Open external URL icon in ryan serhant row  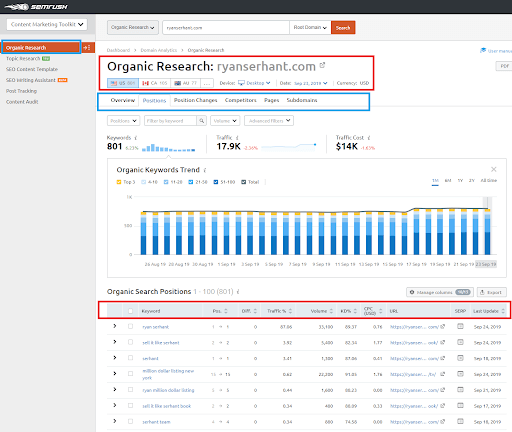[x=443, y=327]
